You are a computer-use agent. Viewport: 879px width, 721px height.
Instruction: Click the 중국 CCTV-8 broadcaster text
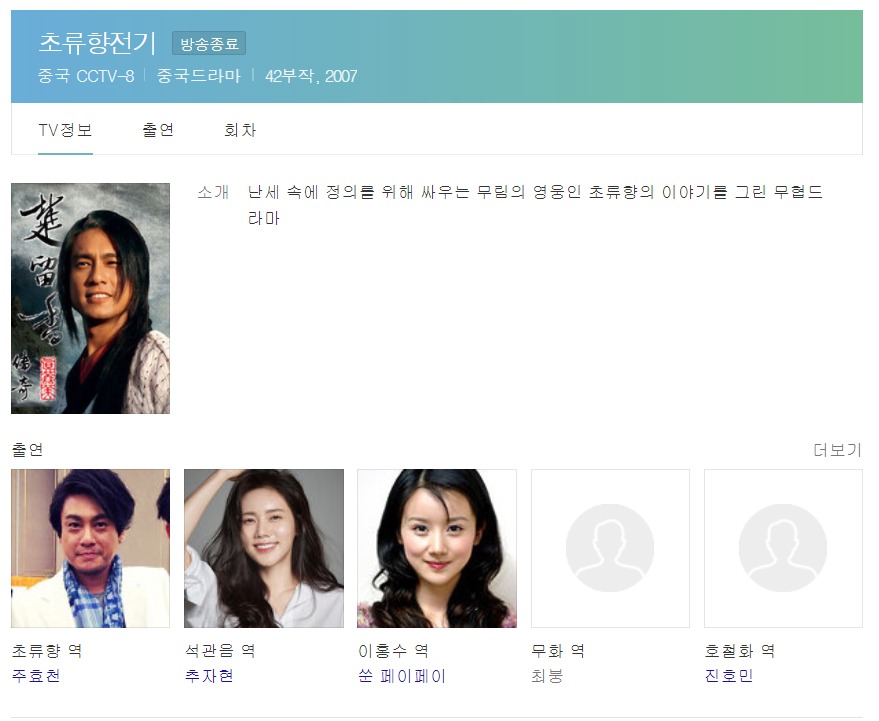click(x=86, y=76)
